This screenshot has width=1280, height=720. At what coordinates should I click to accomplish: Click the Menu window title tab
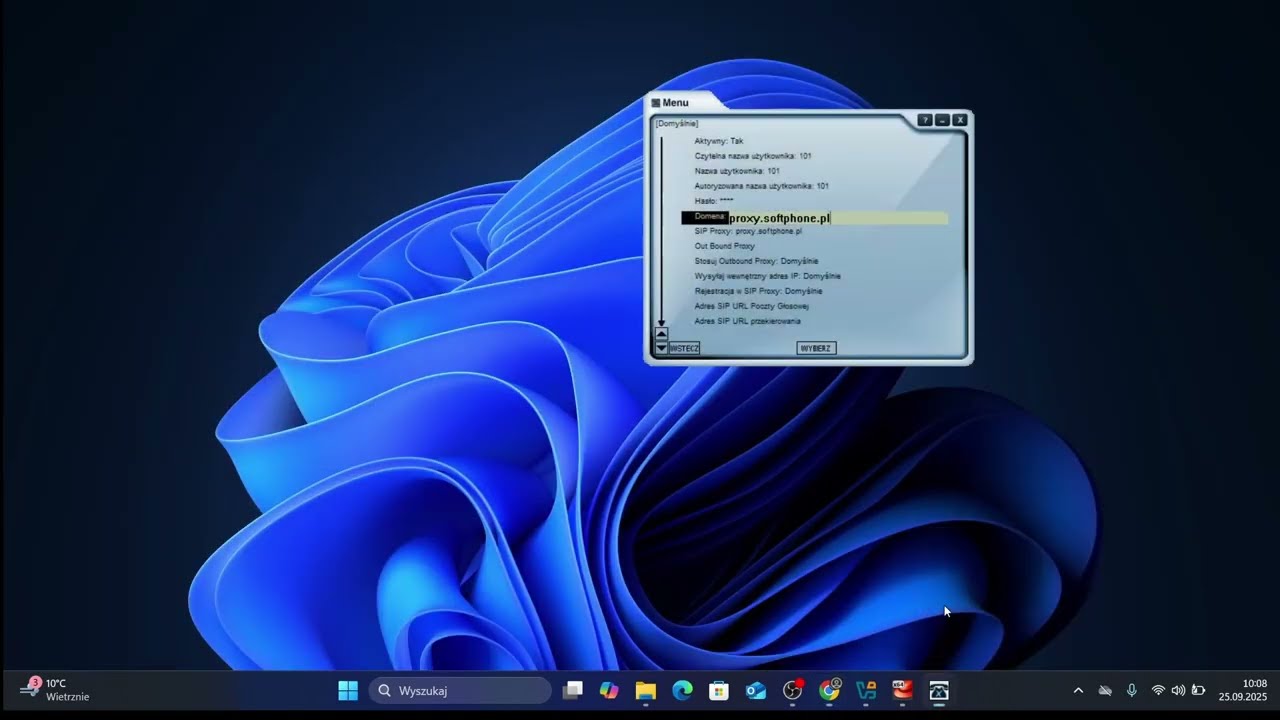676,102
